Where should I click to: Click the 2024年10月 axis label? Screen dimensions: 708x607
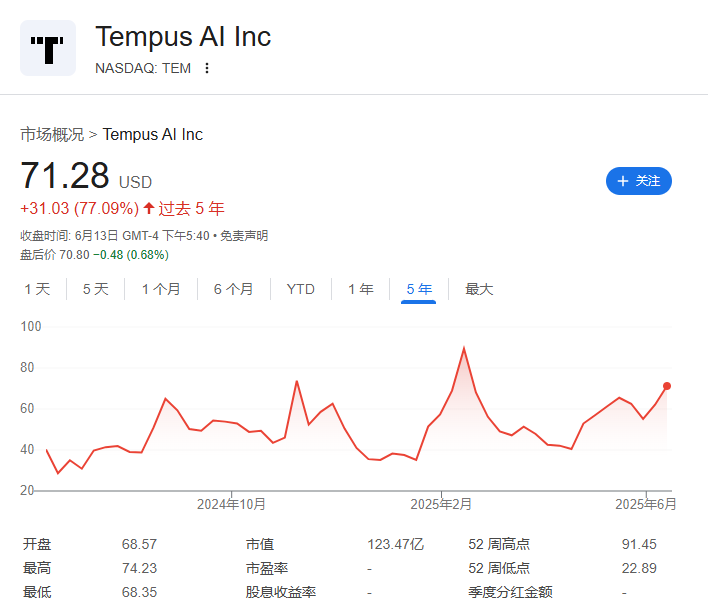point(231,504)
